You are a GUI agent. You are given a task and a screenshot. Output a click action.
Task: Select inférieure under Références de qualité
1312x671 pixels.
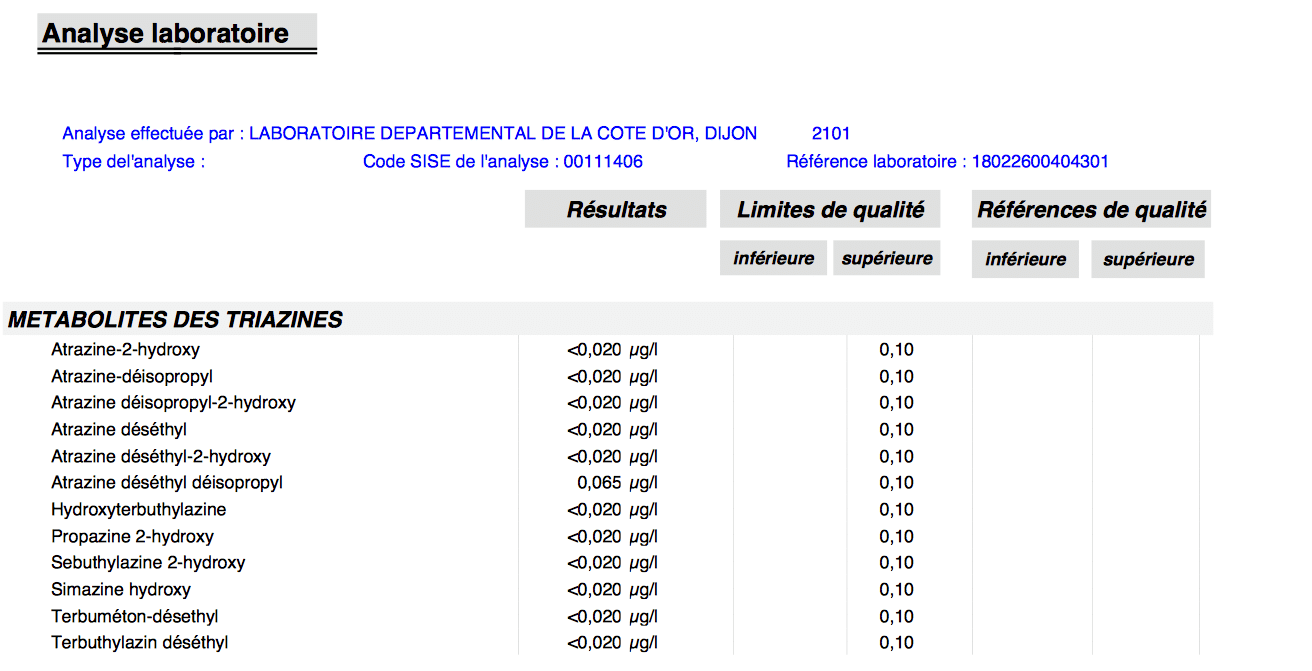(x=1025, y=260)
